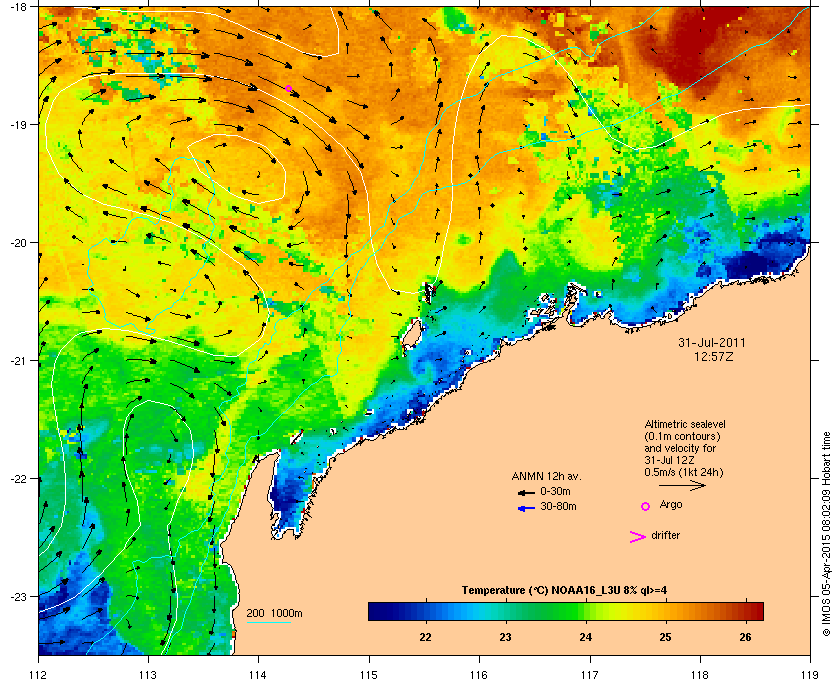Click the longitude axis label 114

tap(258, 675)
